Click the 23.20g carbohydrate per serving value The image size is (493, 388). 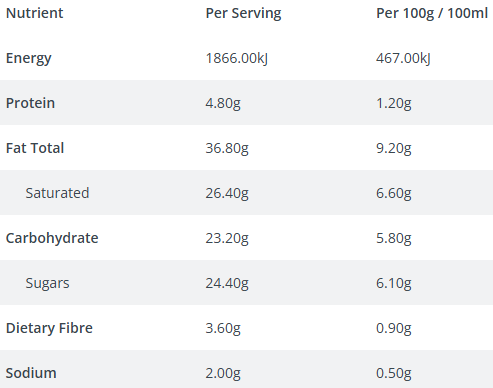click(227, 239)
